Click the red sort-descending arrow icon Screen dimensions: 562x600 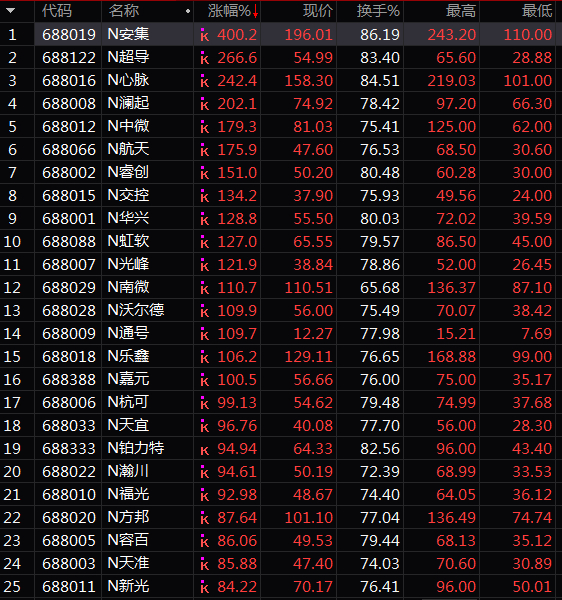[x=256, y=13]
